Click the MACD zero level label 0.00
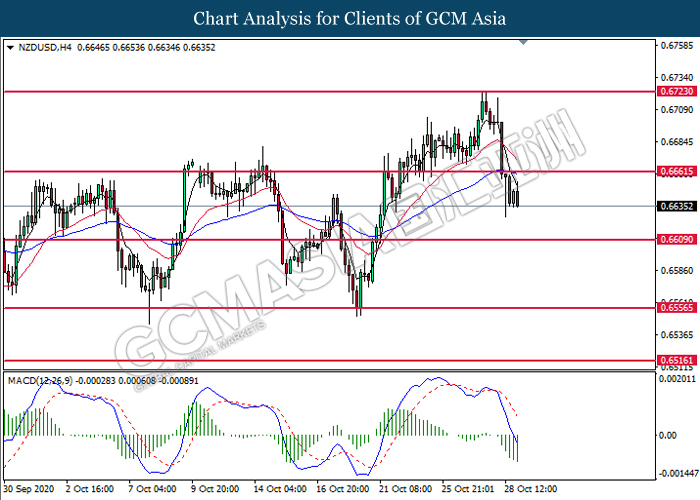This screenshot has width=700, height=500. tap(668, 435)
